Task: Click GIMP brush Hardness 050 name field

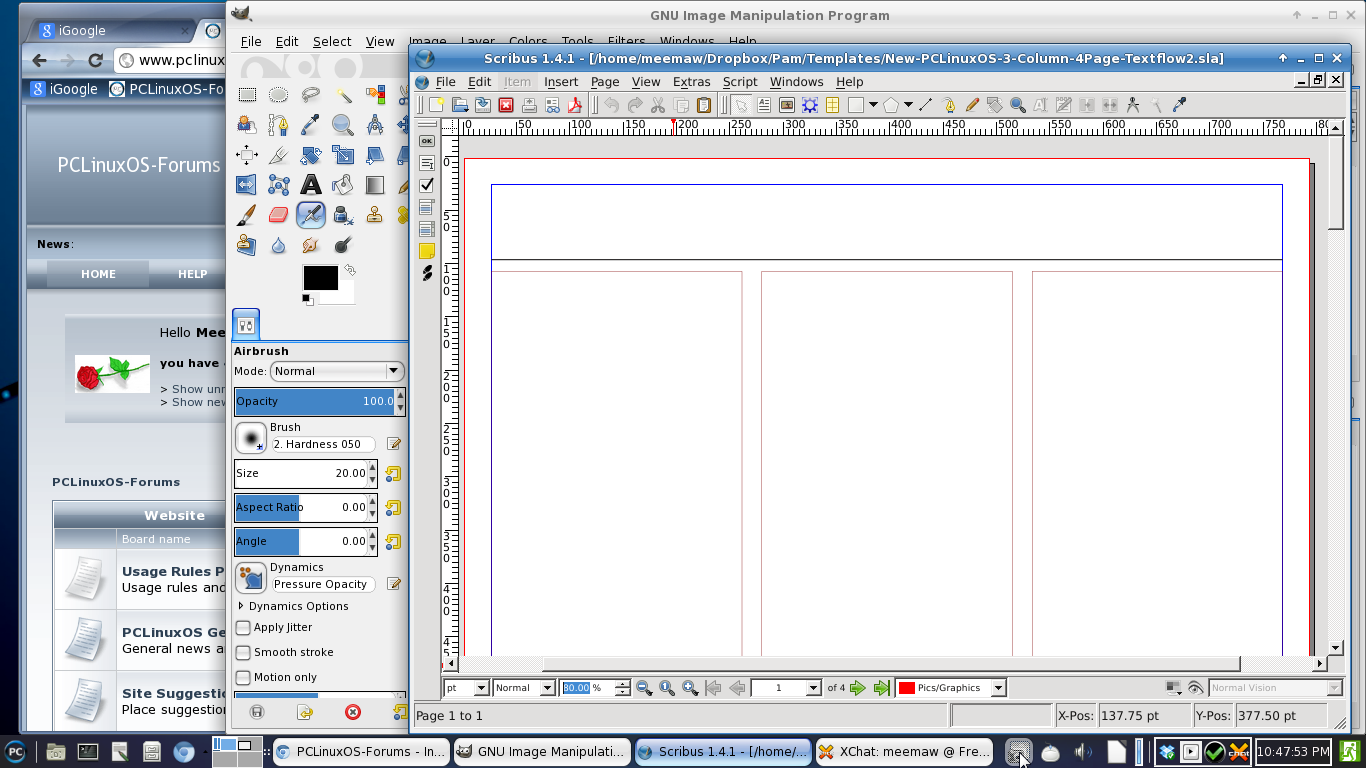Action: tap(323, 444)
